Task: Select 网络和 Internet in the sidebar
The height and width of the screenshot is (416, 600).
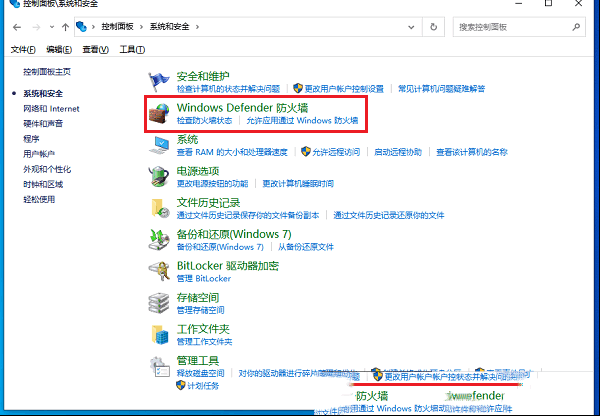Action: point(51,109)
